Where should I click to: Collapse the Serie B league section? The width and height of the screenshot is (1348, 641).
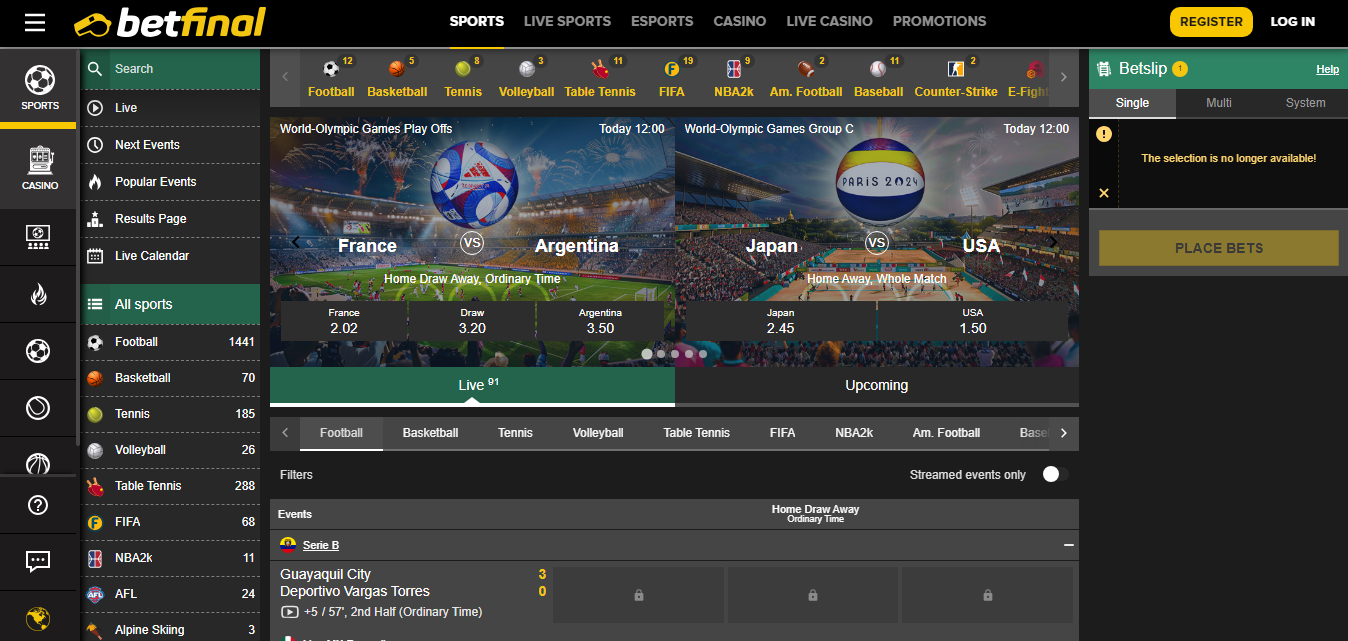point(1068,545)
